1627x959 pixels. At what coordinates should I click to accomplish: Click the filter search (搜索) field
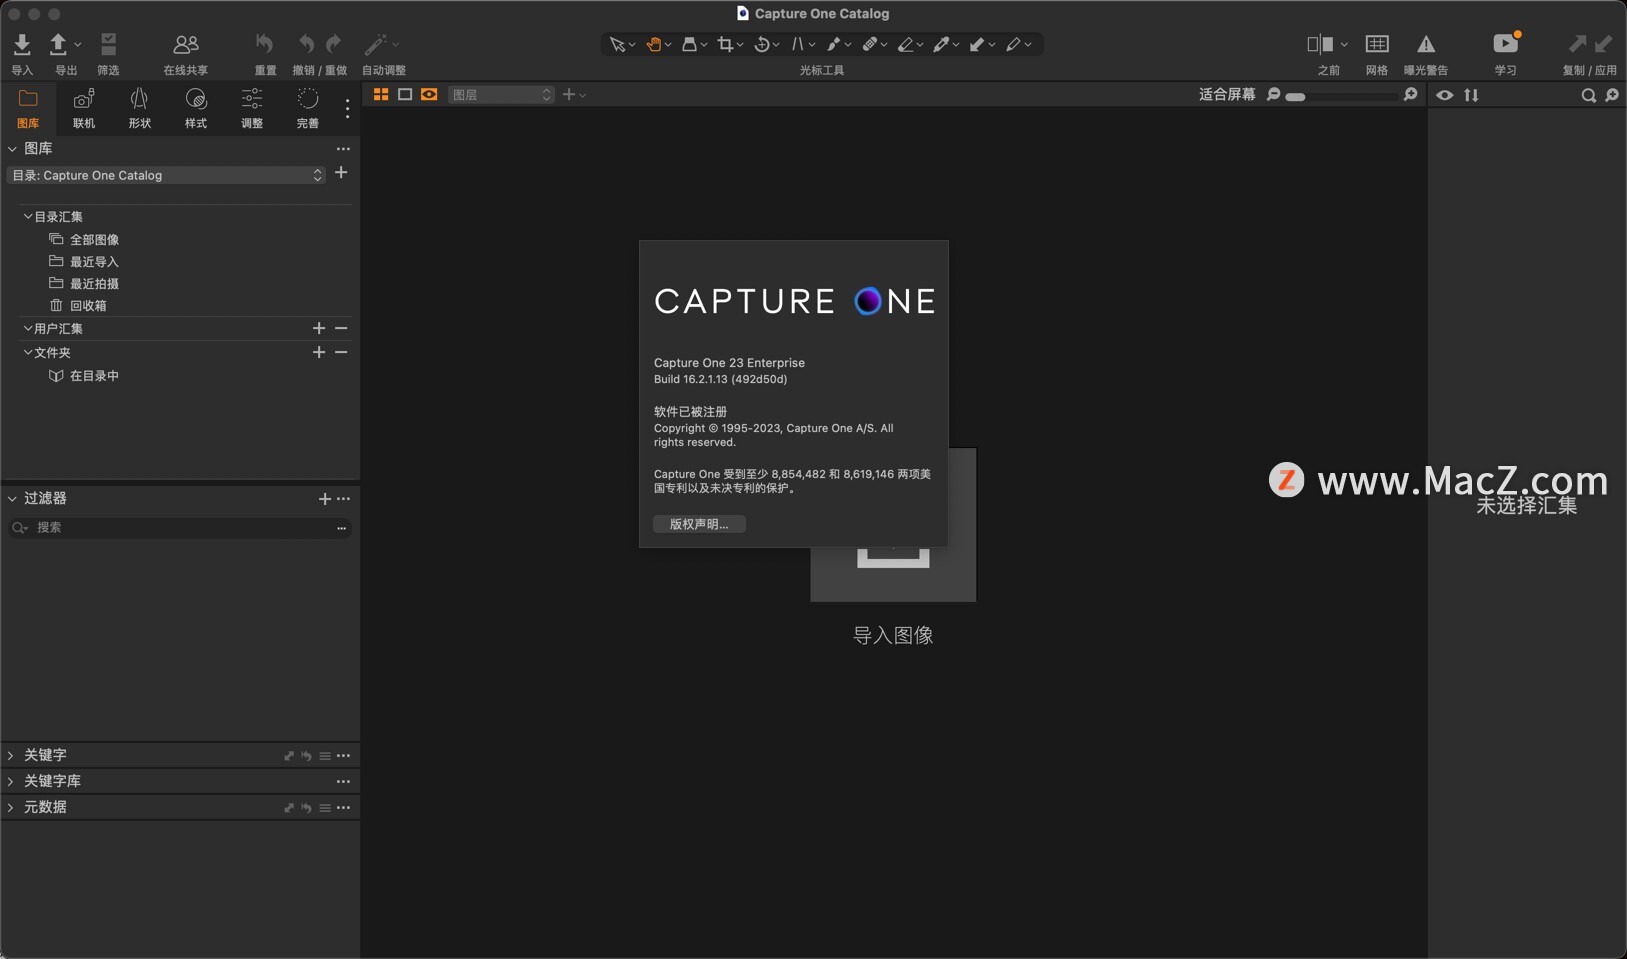point(180,527)
